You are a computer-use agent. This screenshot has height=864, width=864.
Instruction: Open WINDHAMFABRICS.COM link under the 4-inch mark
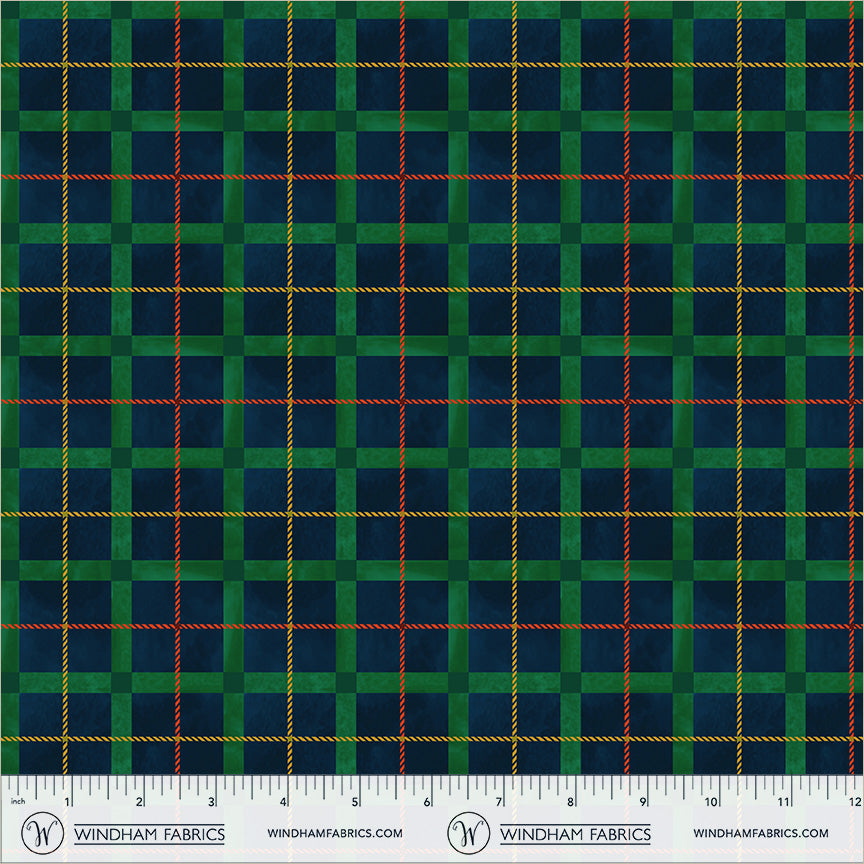click(335, 833)
